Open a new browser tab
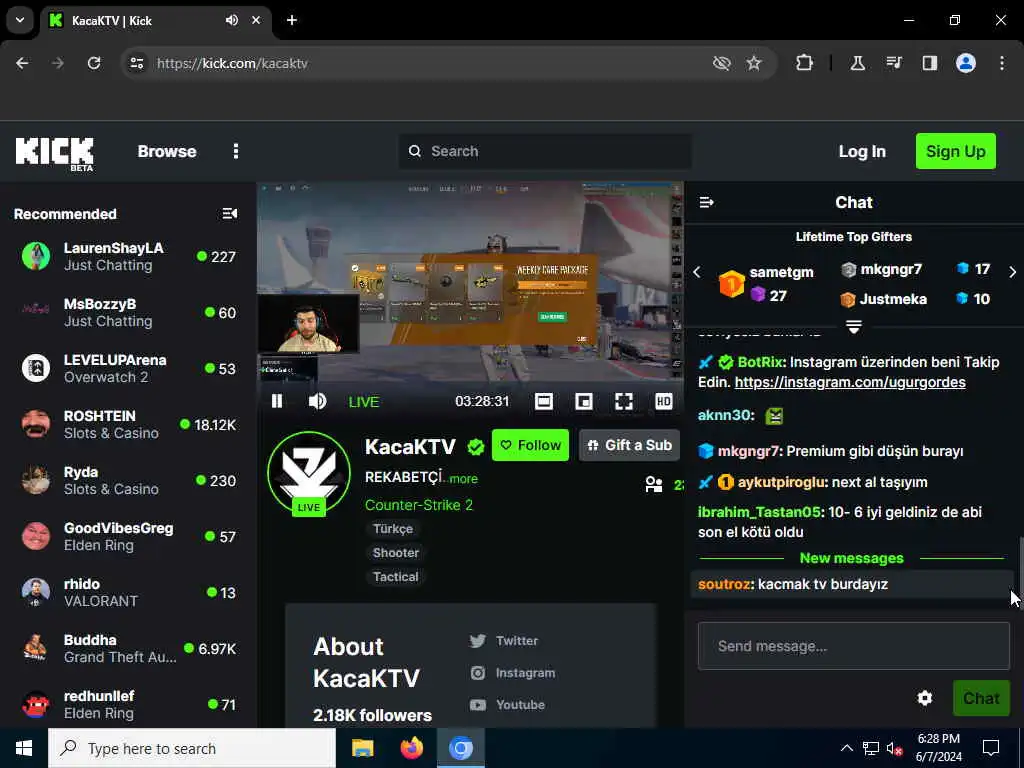The height and width of the screenshot is (768, 1024). tap(292, 20)
